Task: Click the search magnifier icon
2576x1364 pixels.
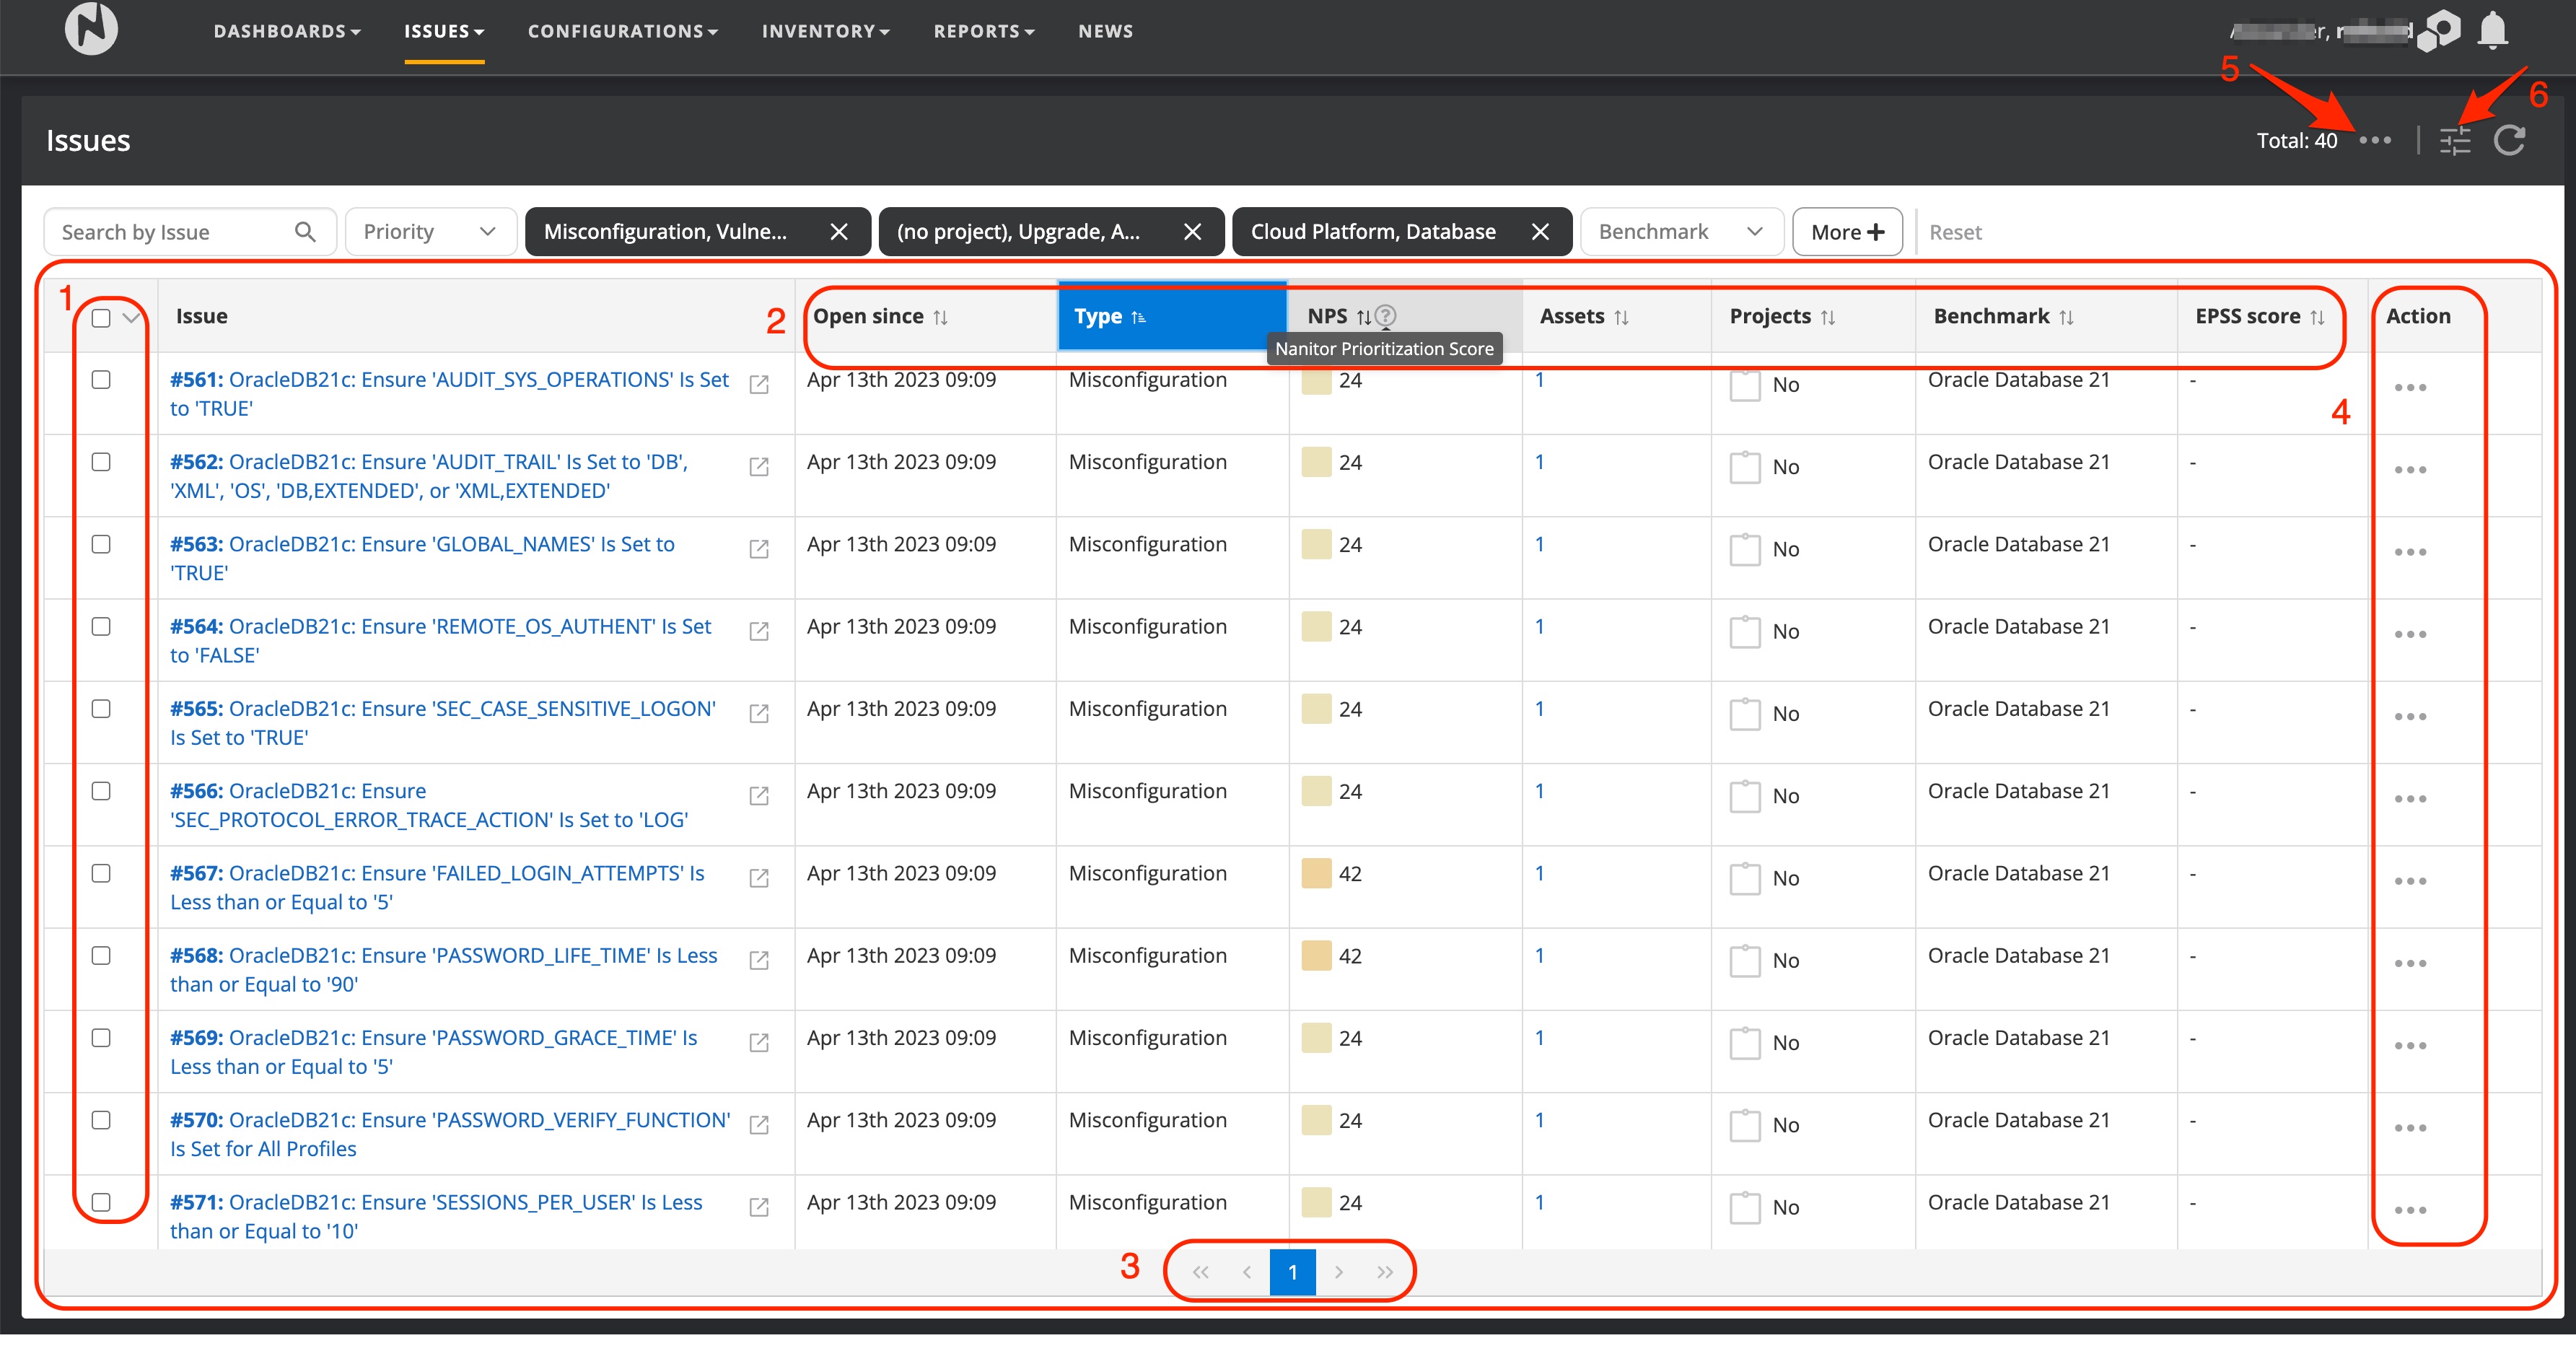Action: coord(305,232)
